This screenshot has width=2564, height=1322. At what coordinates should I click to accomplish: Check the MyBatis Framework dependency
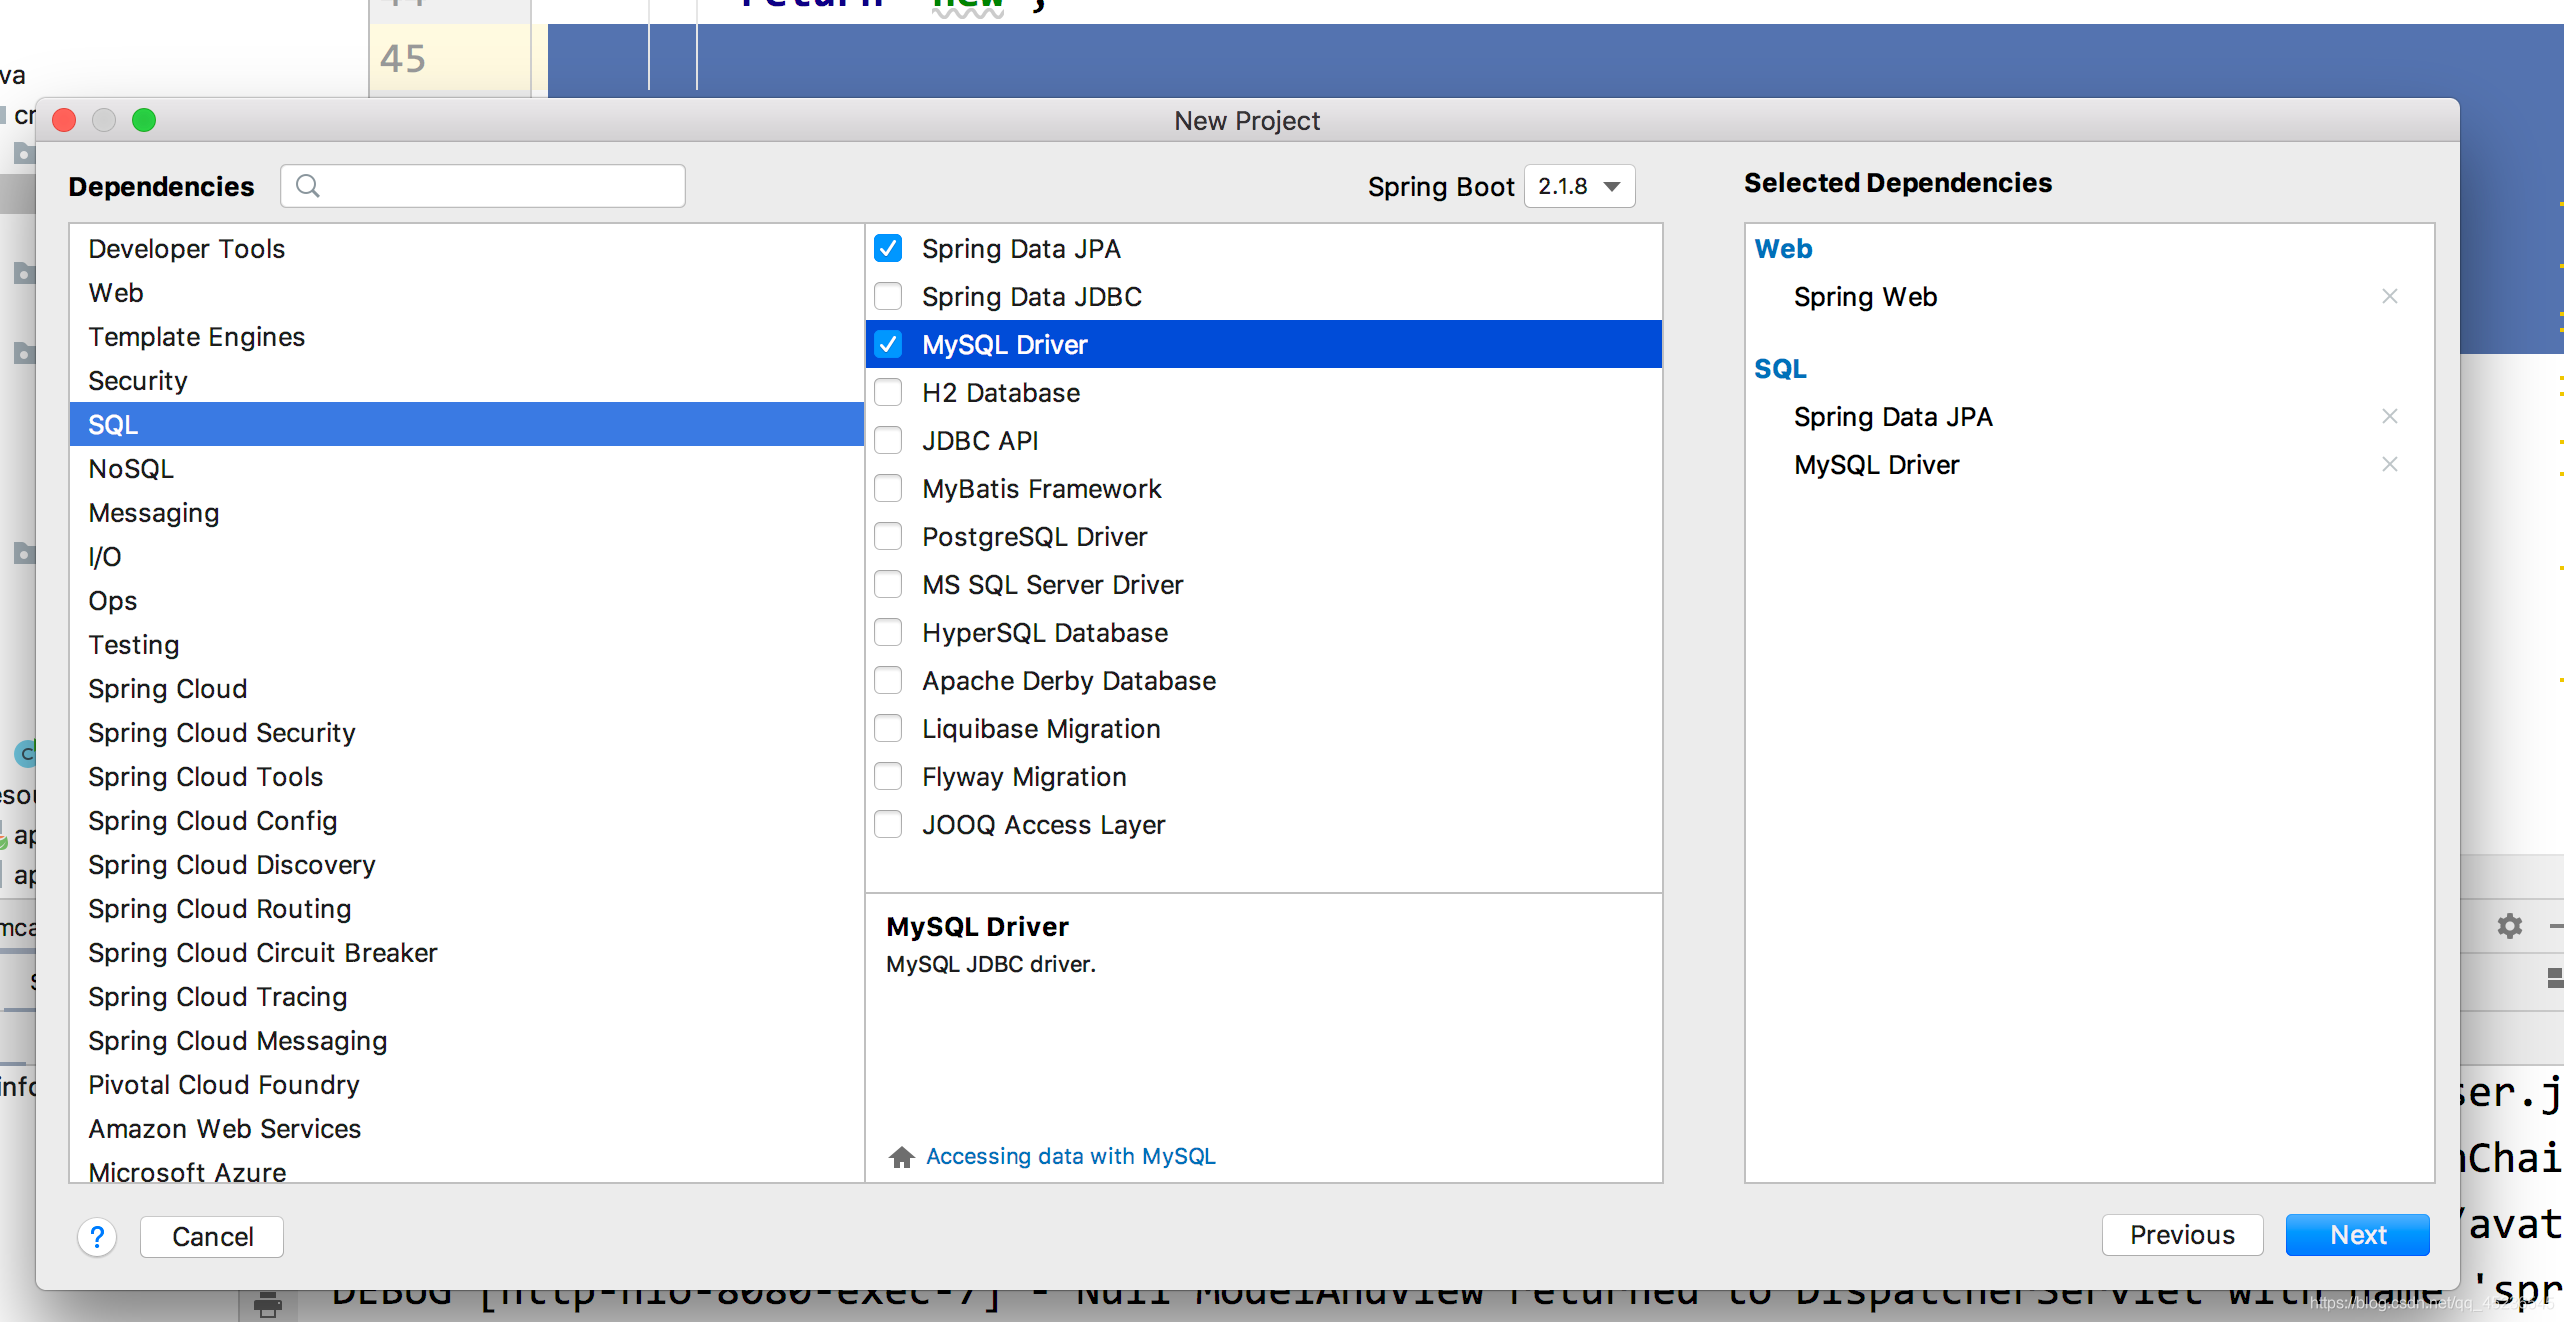click(x=888, y=488)
